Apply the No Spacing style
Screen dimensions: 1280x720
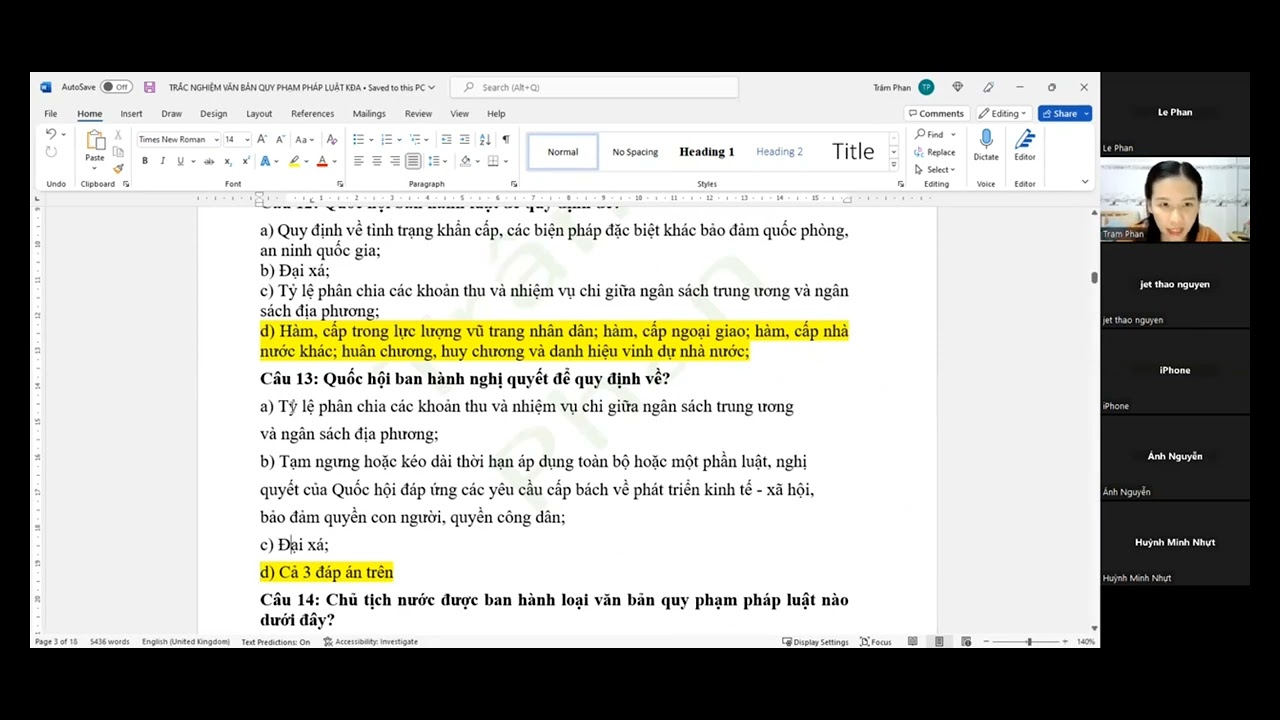[x=635, y=151]
